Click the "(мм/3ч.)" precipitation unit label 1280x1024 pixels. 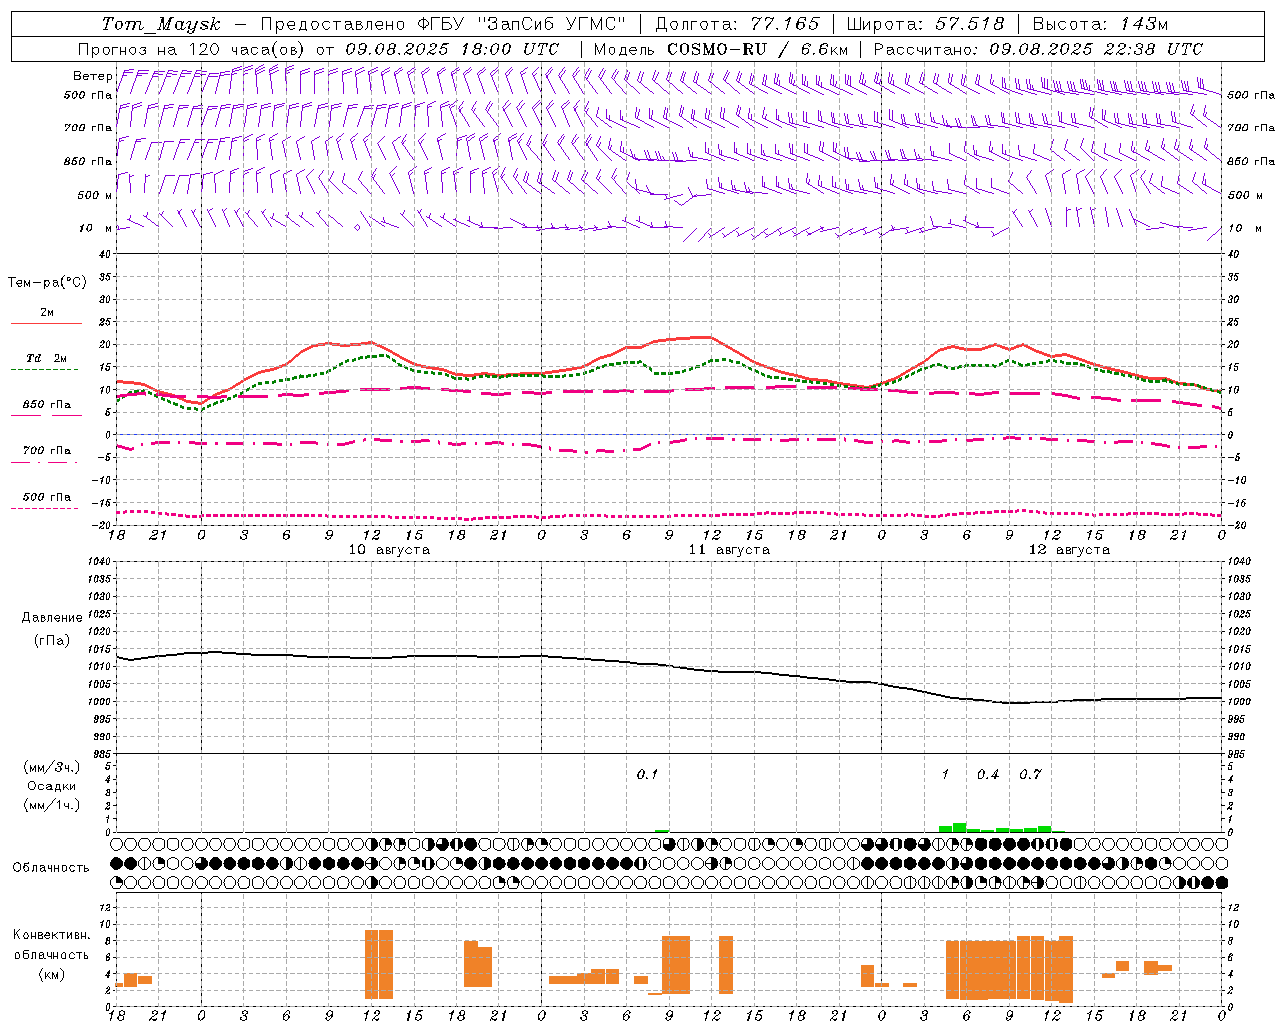51,767
